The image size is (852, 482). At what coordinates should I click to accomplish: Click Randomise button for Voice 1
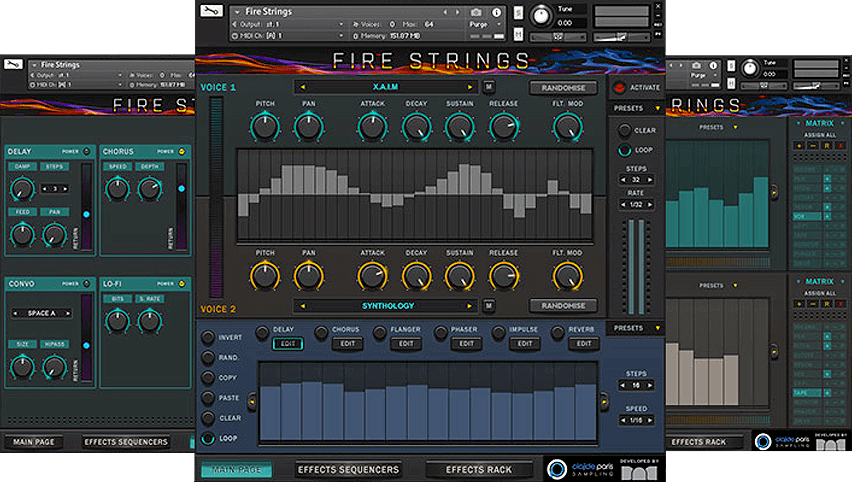point(563,88)
